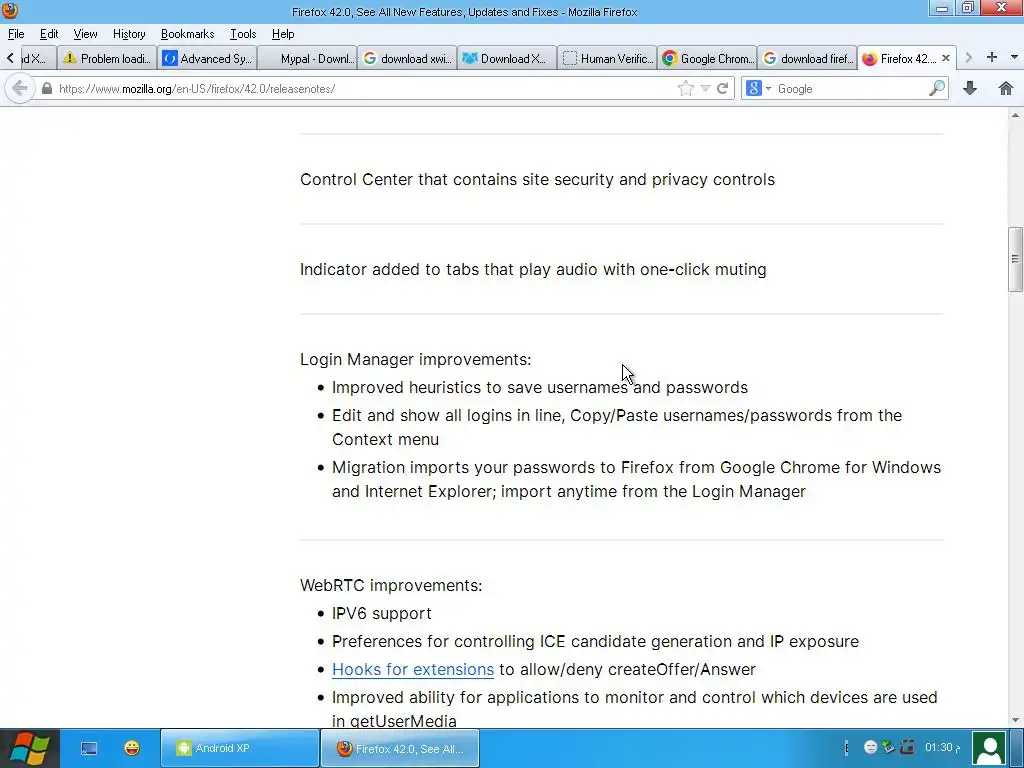Click the taskbar clock 01:30
This screenshot has height=768, width=1024.
[x=942, y=747]
